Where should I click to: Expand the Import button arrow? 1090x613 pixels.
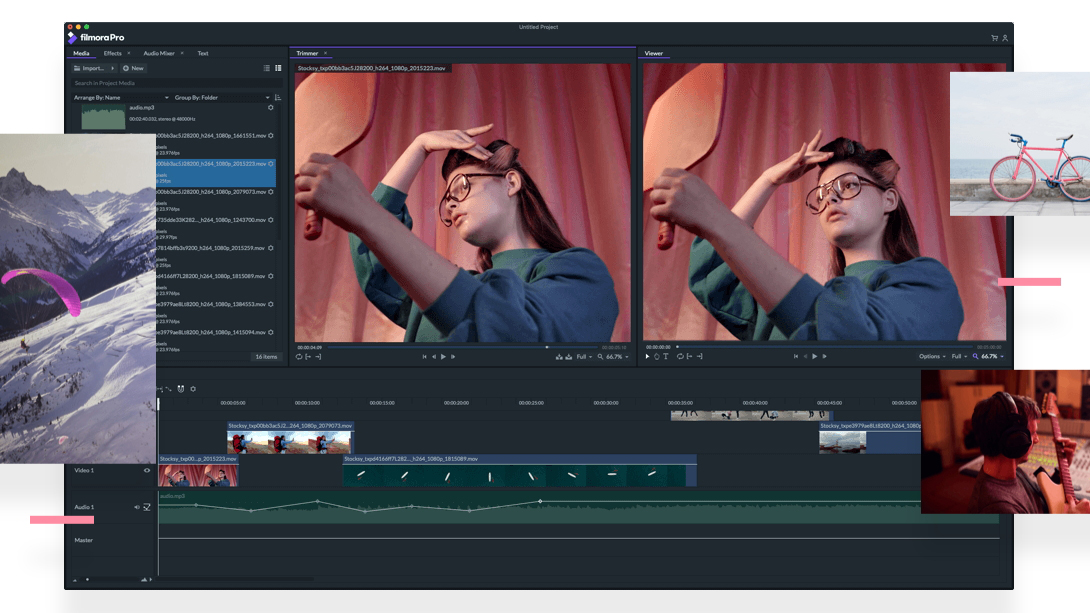point(112,68)
